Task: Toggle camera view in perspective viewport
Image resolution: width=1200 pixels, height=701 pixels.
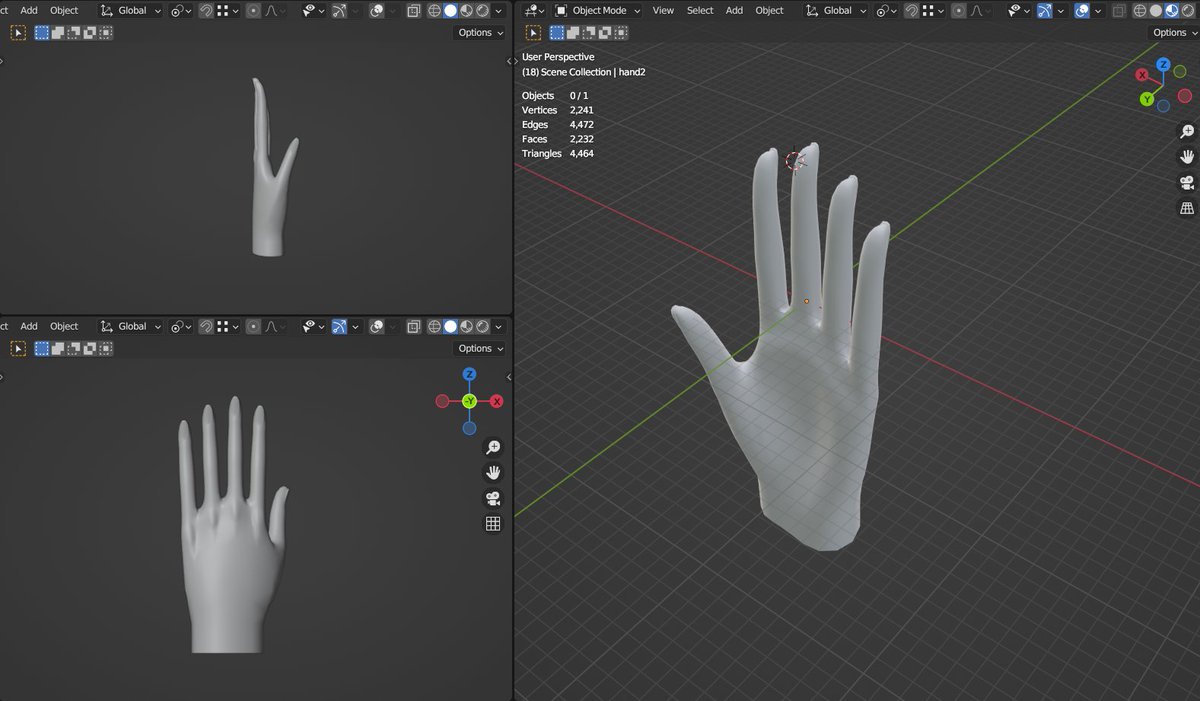Action: pyautogui.click(x=1187, y=183)
